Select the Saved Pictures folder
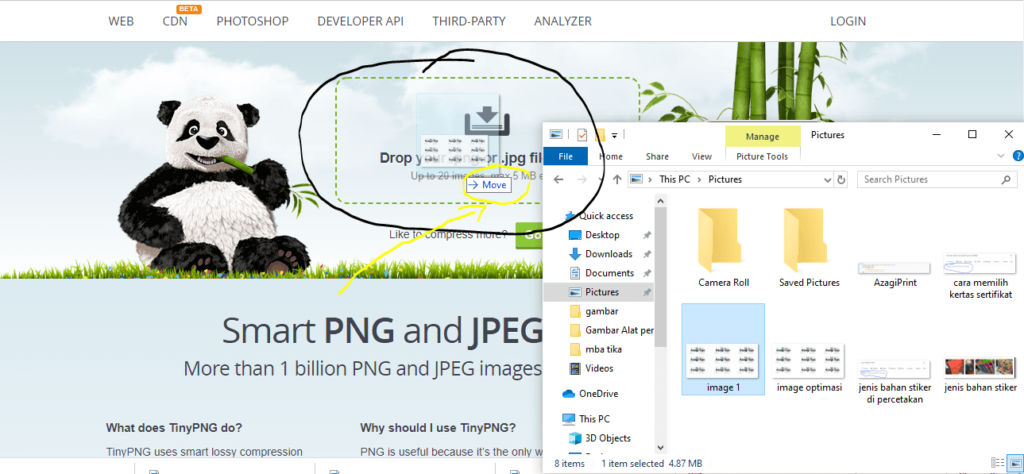Image resolution: width=1024 pixels, height=474 pixels. pyautogui.click(x=809, y=248)
